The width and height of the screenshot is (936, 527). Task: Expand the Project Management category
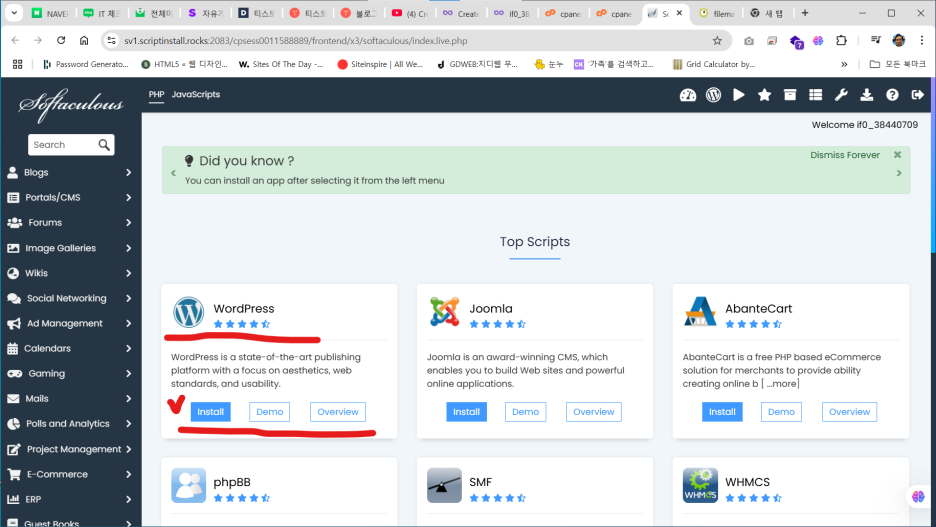(70, 449)
